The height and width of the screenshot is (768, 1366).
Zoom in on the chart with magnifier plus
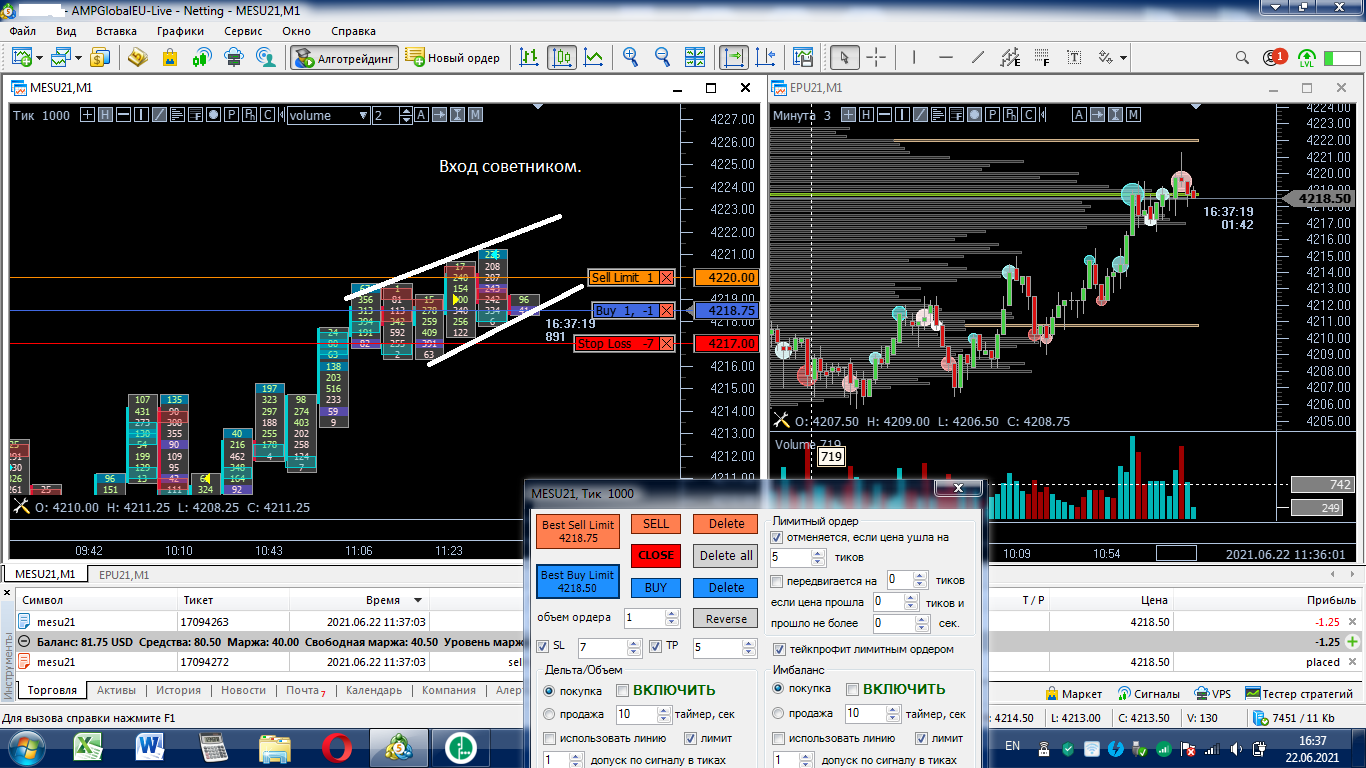coord(630,57)
